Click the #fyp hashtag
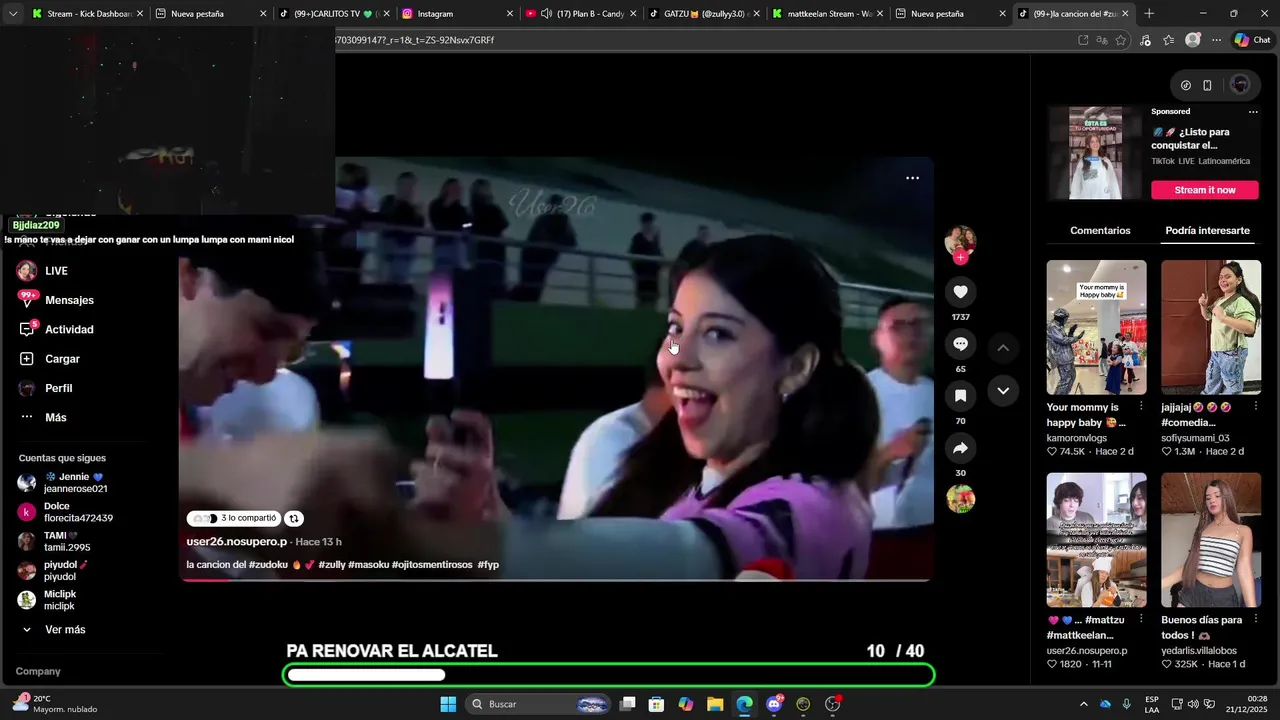Image resolution: width=1280 pixels, height=720 pixels. (488, 565)
